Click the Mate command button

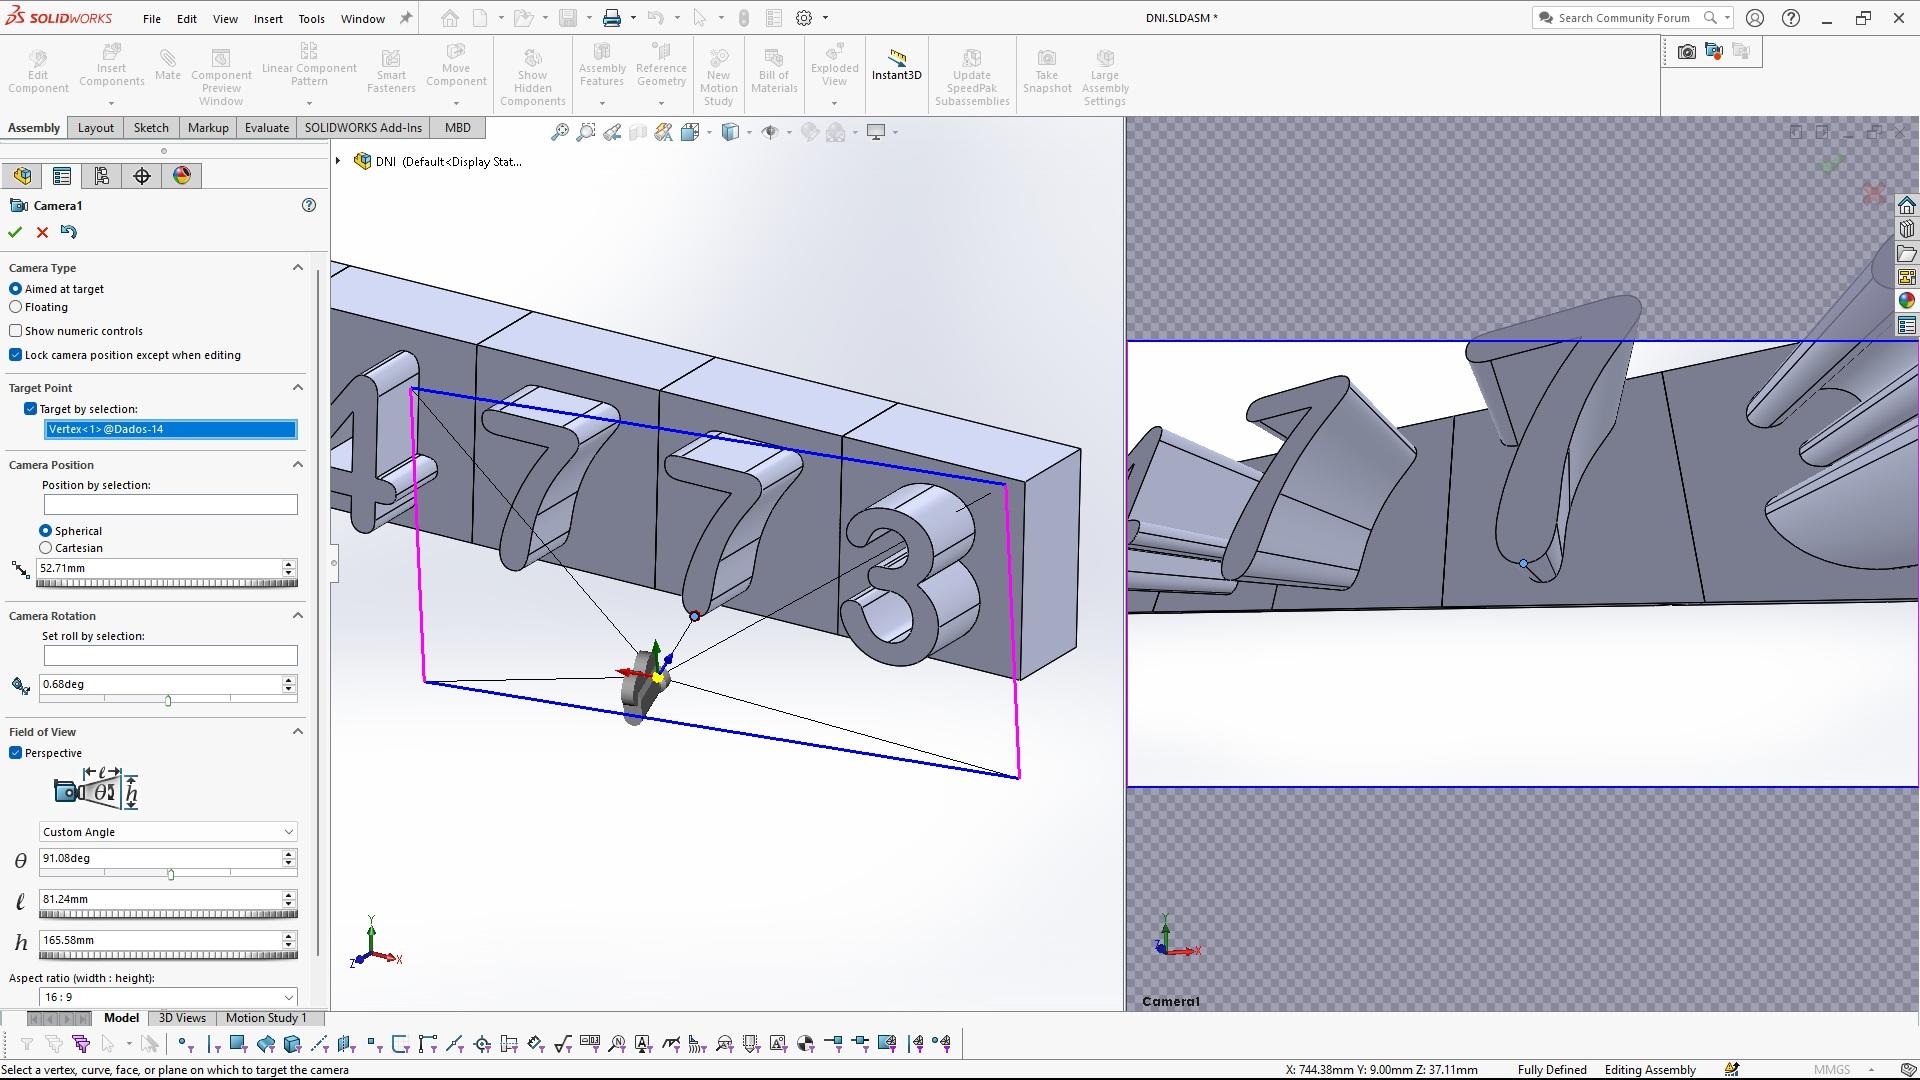point(168,64)
